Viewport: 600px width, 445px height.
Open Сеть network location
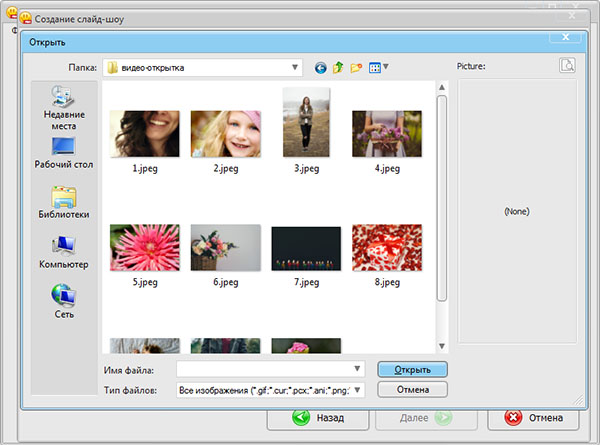[x=63, y=300]
